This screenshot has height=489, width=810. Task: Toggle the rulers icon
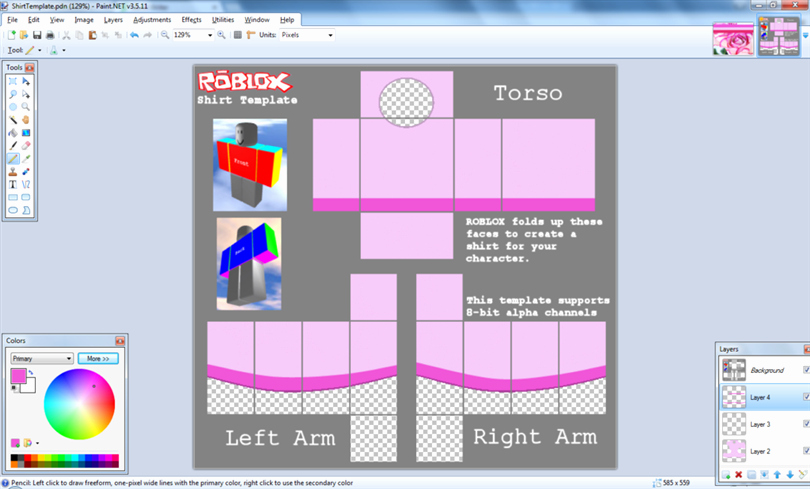251,35
